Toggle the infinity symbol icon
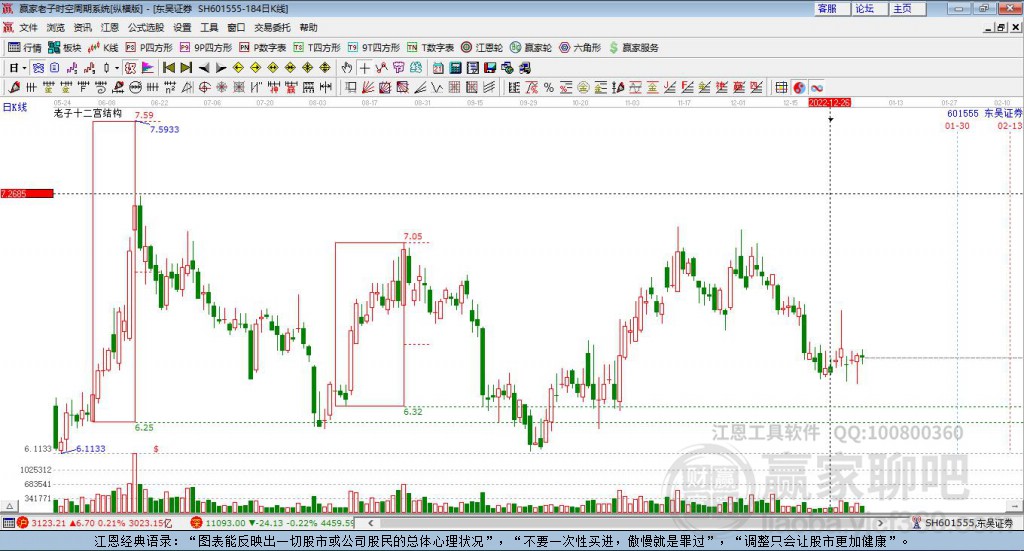Image resolution: width=1024 pixels, height=551 pixels. (816, 87)
